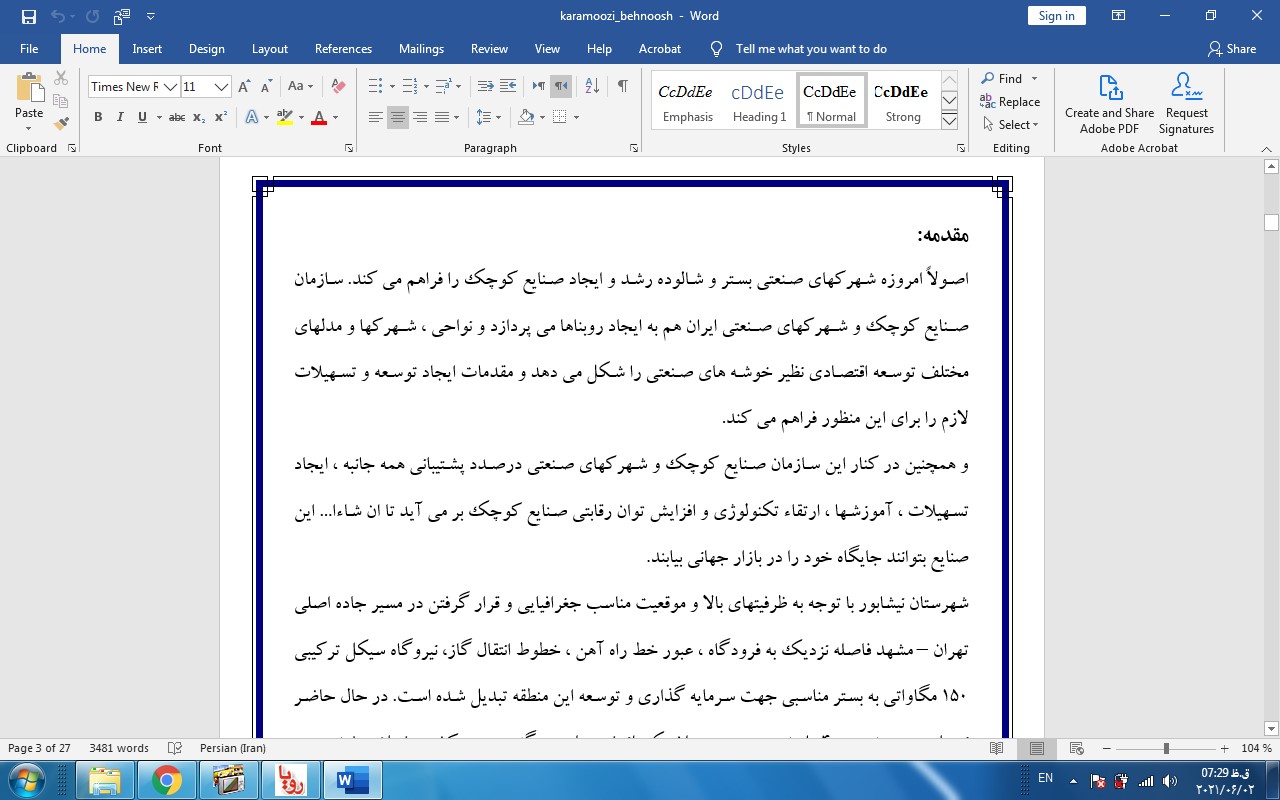Click the zoom slider in the status bar
This screenshot has height=800, width=1280.
(1166, 748)
